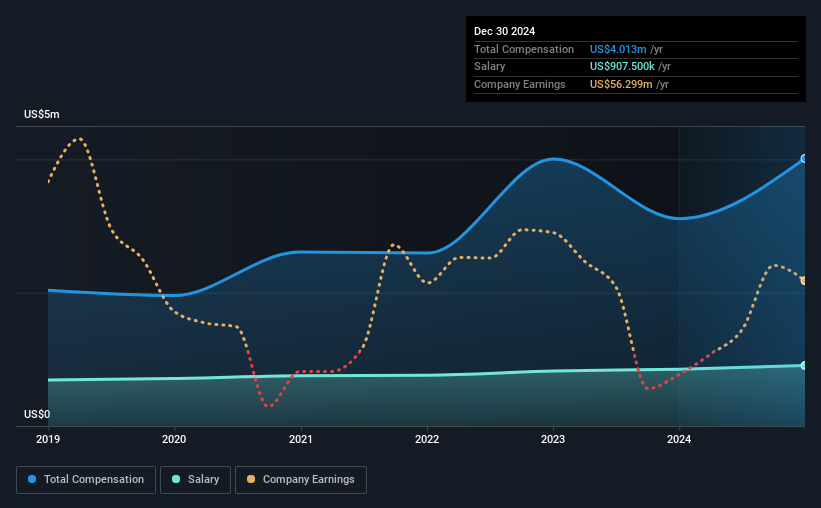
Task: Click the Total Compensation peak at 2023
Action: 553,159
